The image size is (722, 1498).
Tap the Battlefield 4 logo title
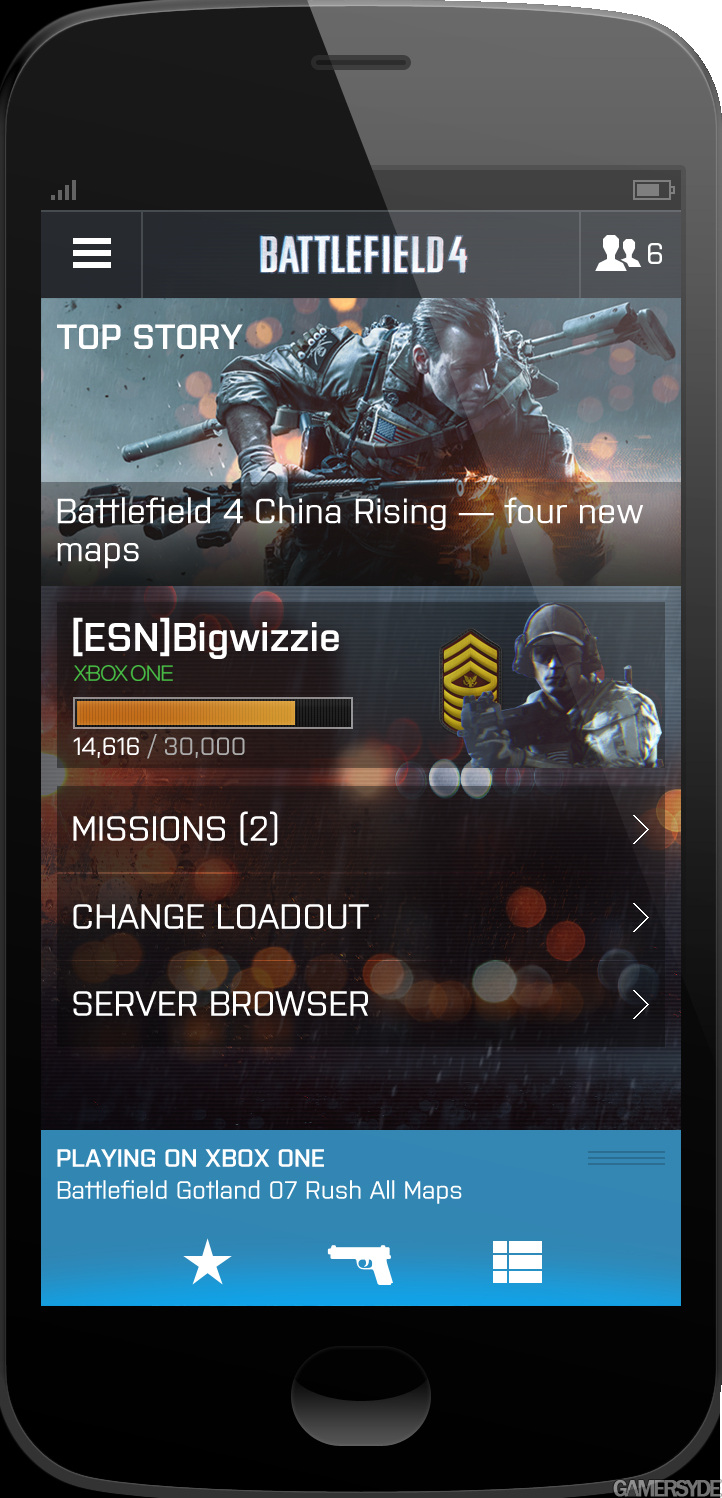click(363, 255)
